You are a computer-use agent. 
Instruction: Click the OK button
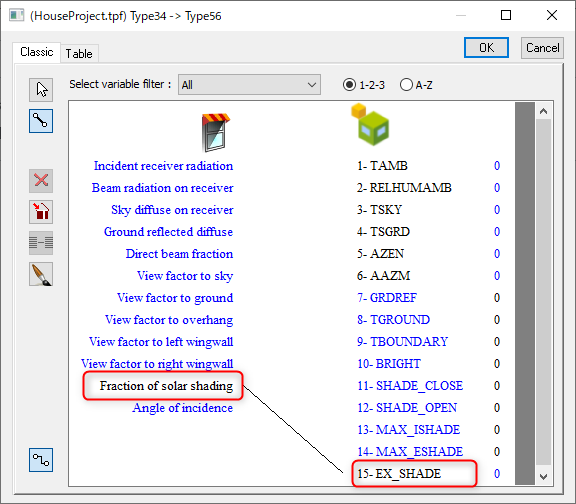coord(486,48)
